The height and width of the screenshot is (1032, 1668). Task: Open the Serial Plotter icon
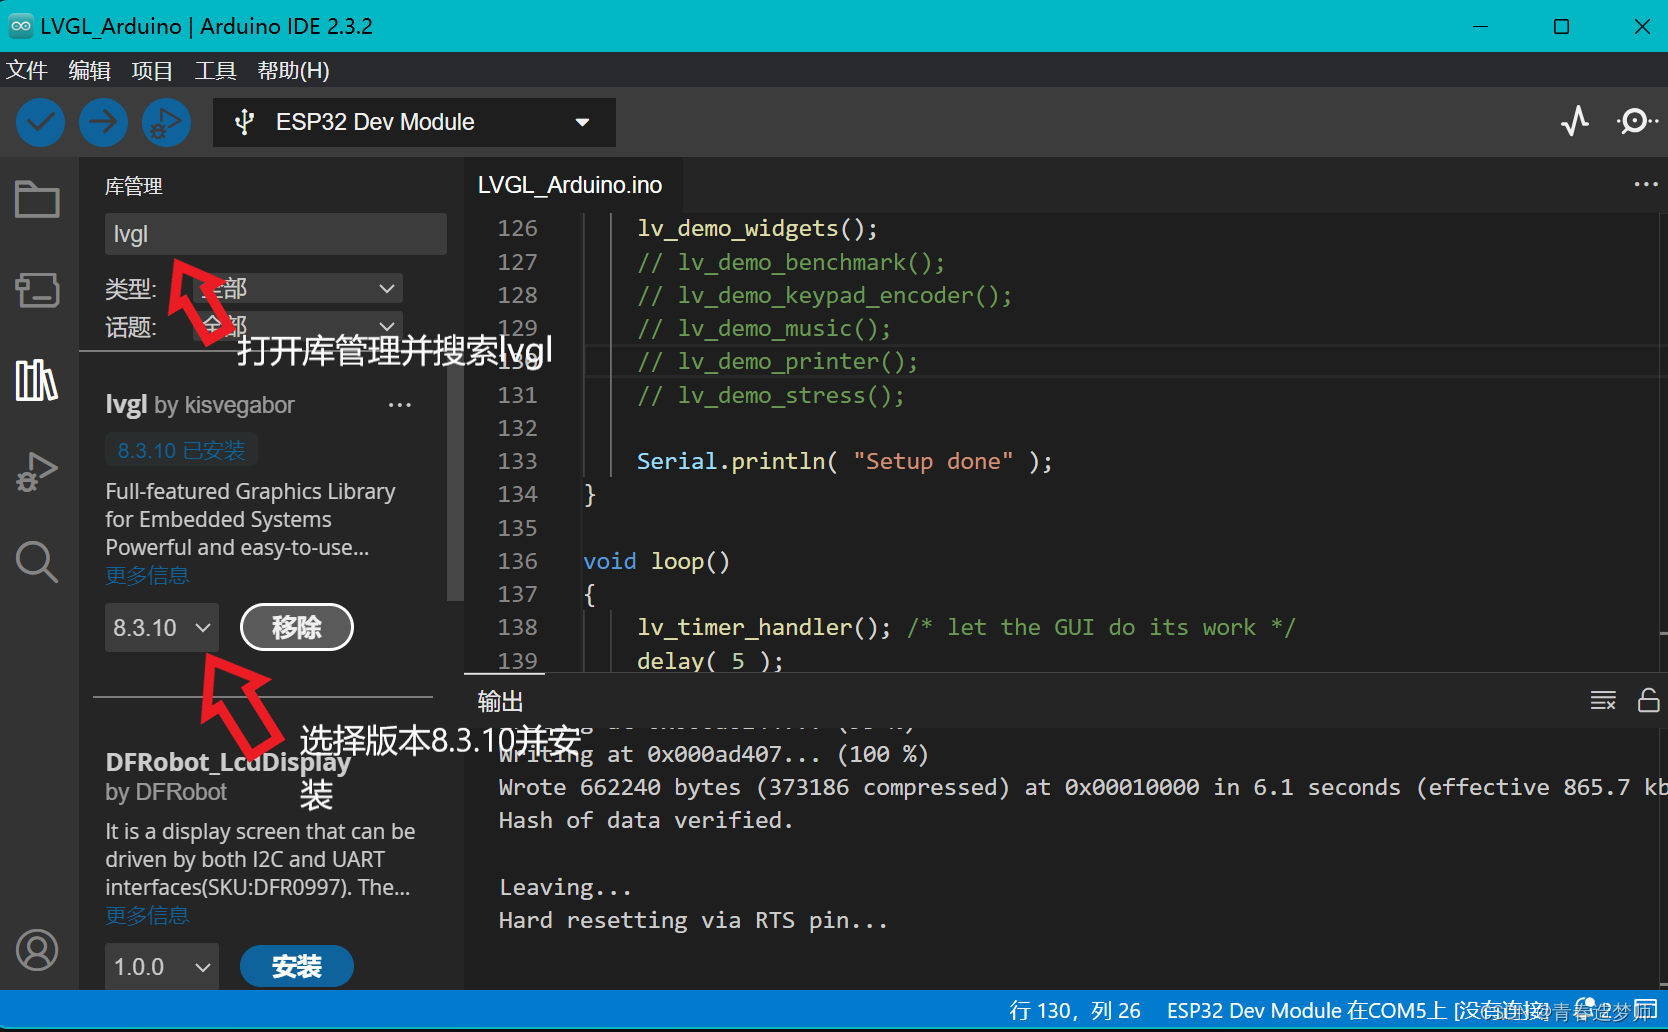(x=1575, y=121)
